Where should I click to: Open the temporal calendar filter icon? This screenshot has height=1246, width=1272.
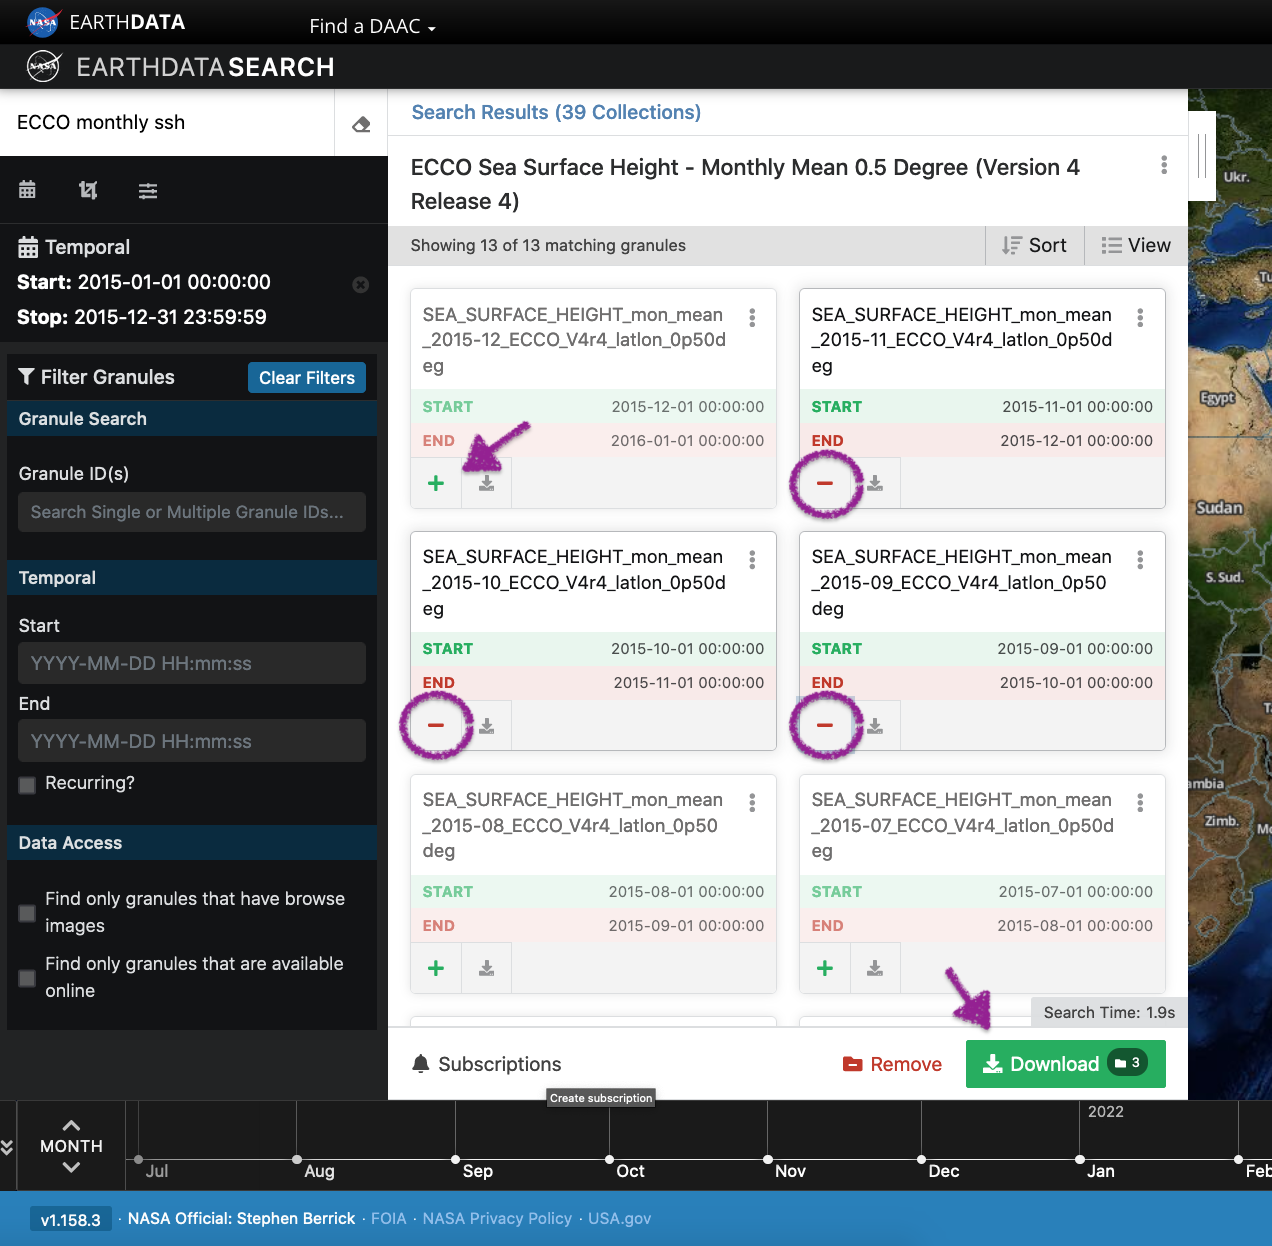[x=27, y=190]
